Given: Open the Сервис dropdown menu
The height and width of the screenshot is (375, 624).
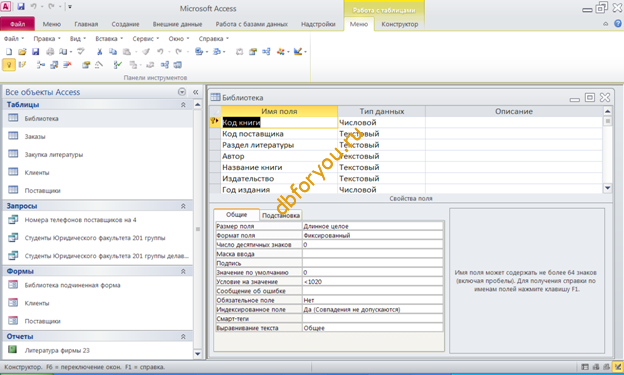Looking at the screenshot, I should (146, 39).
